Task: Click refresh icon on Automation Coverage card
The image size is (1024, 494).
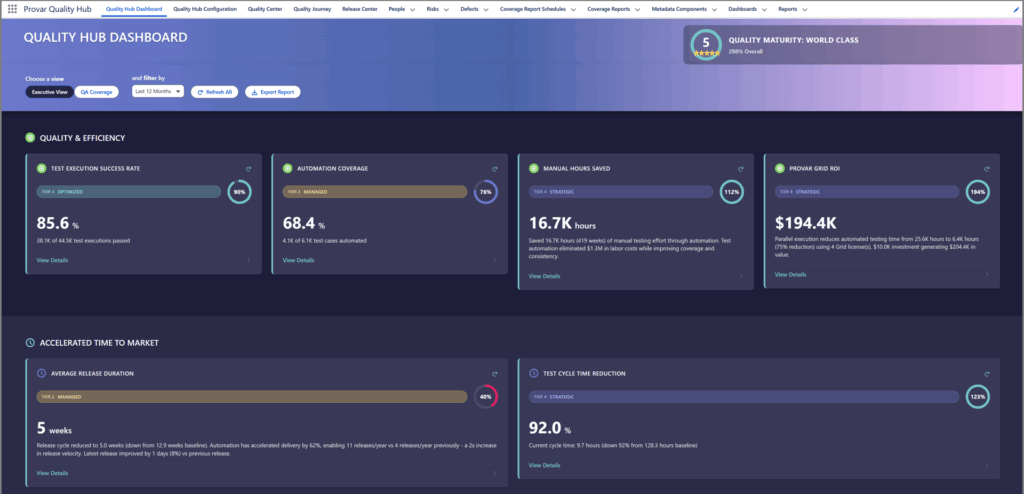Action: (493, 168)
